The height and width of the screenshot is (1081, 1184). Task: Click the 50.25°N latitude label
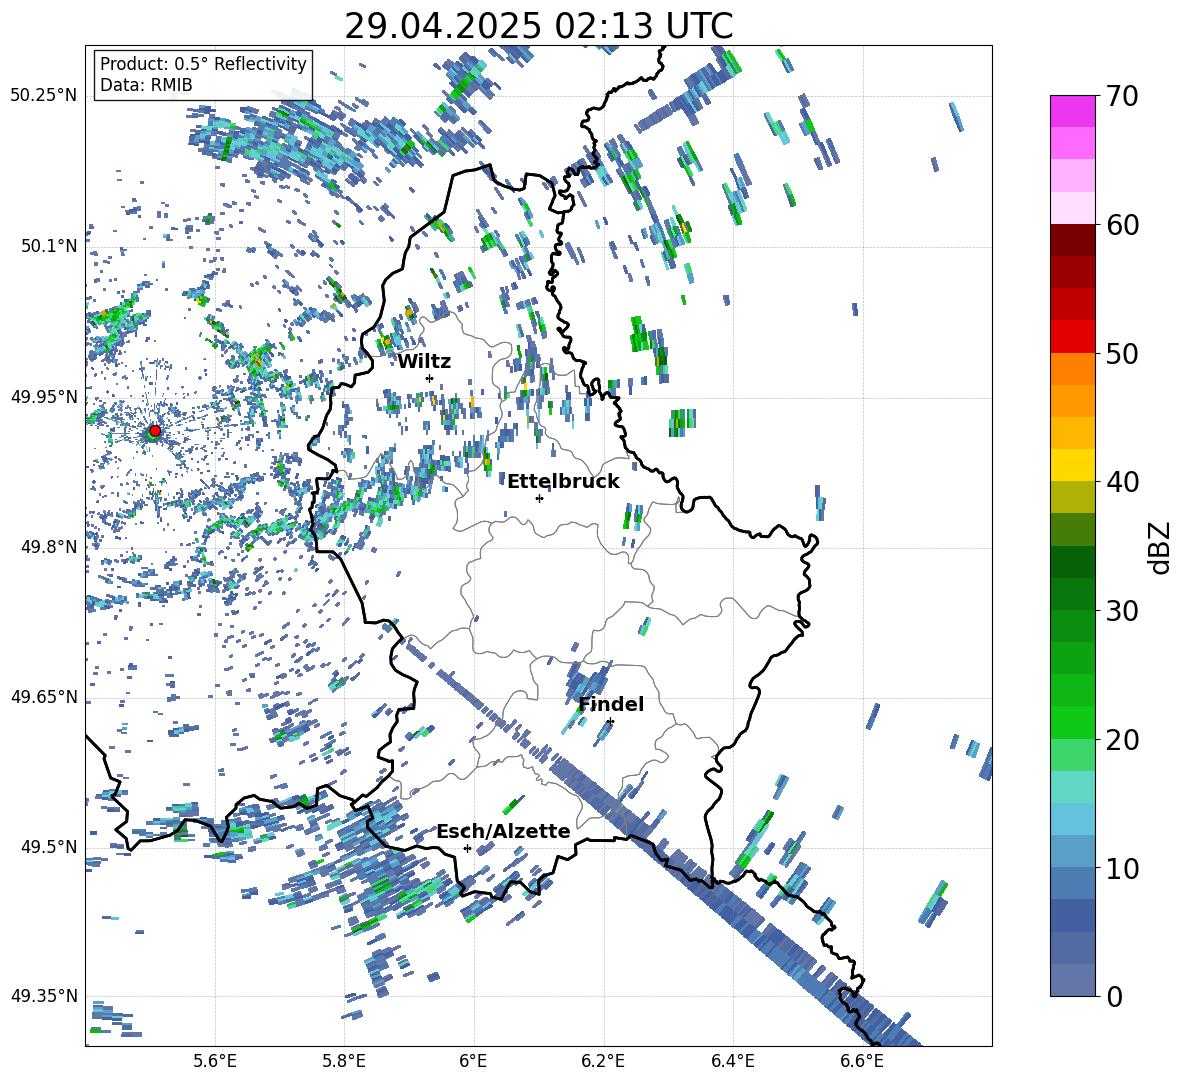(x=44, y=96)
